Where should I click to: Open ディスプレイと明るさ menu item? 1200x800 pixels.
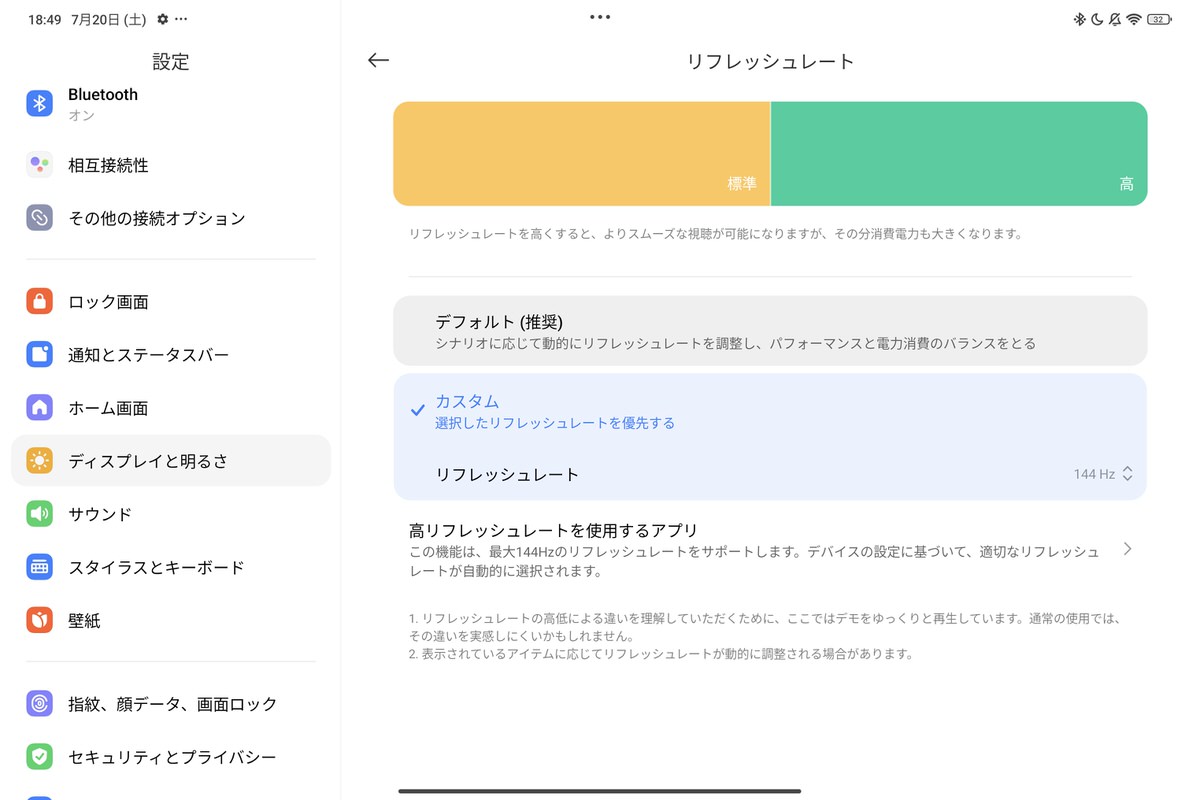(170, 461)
